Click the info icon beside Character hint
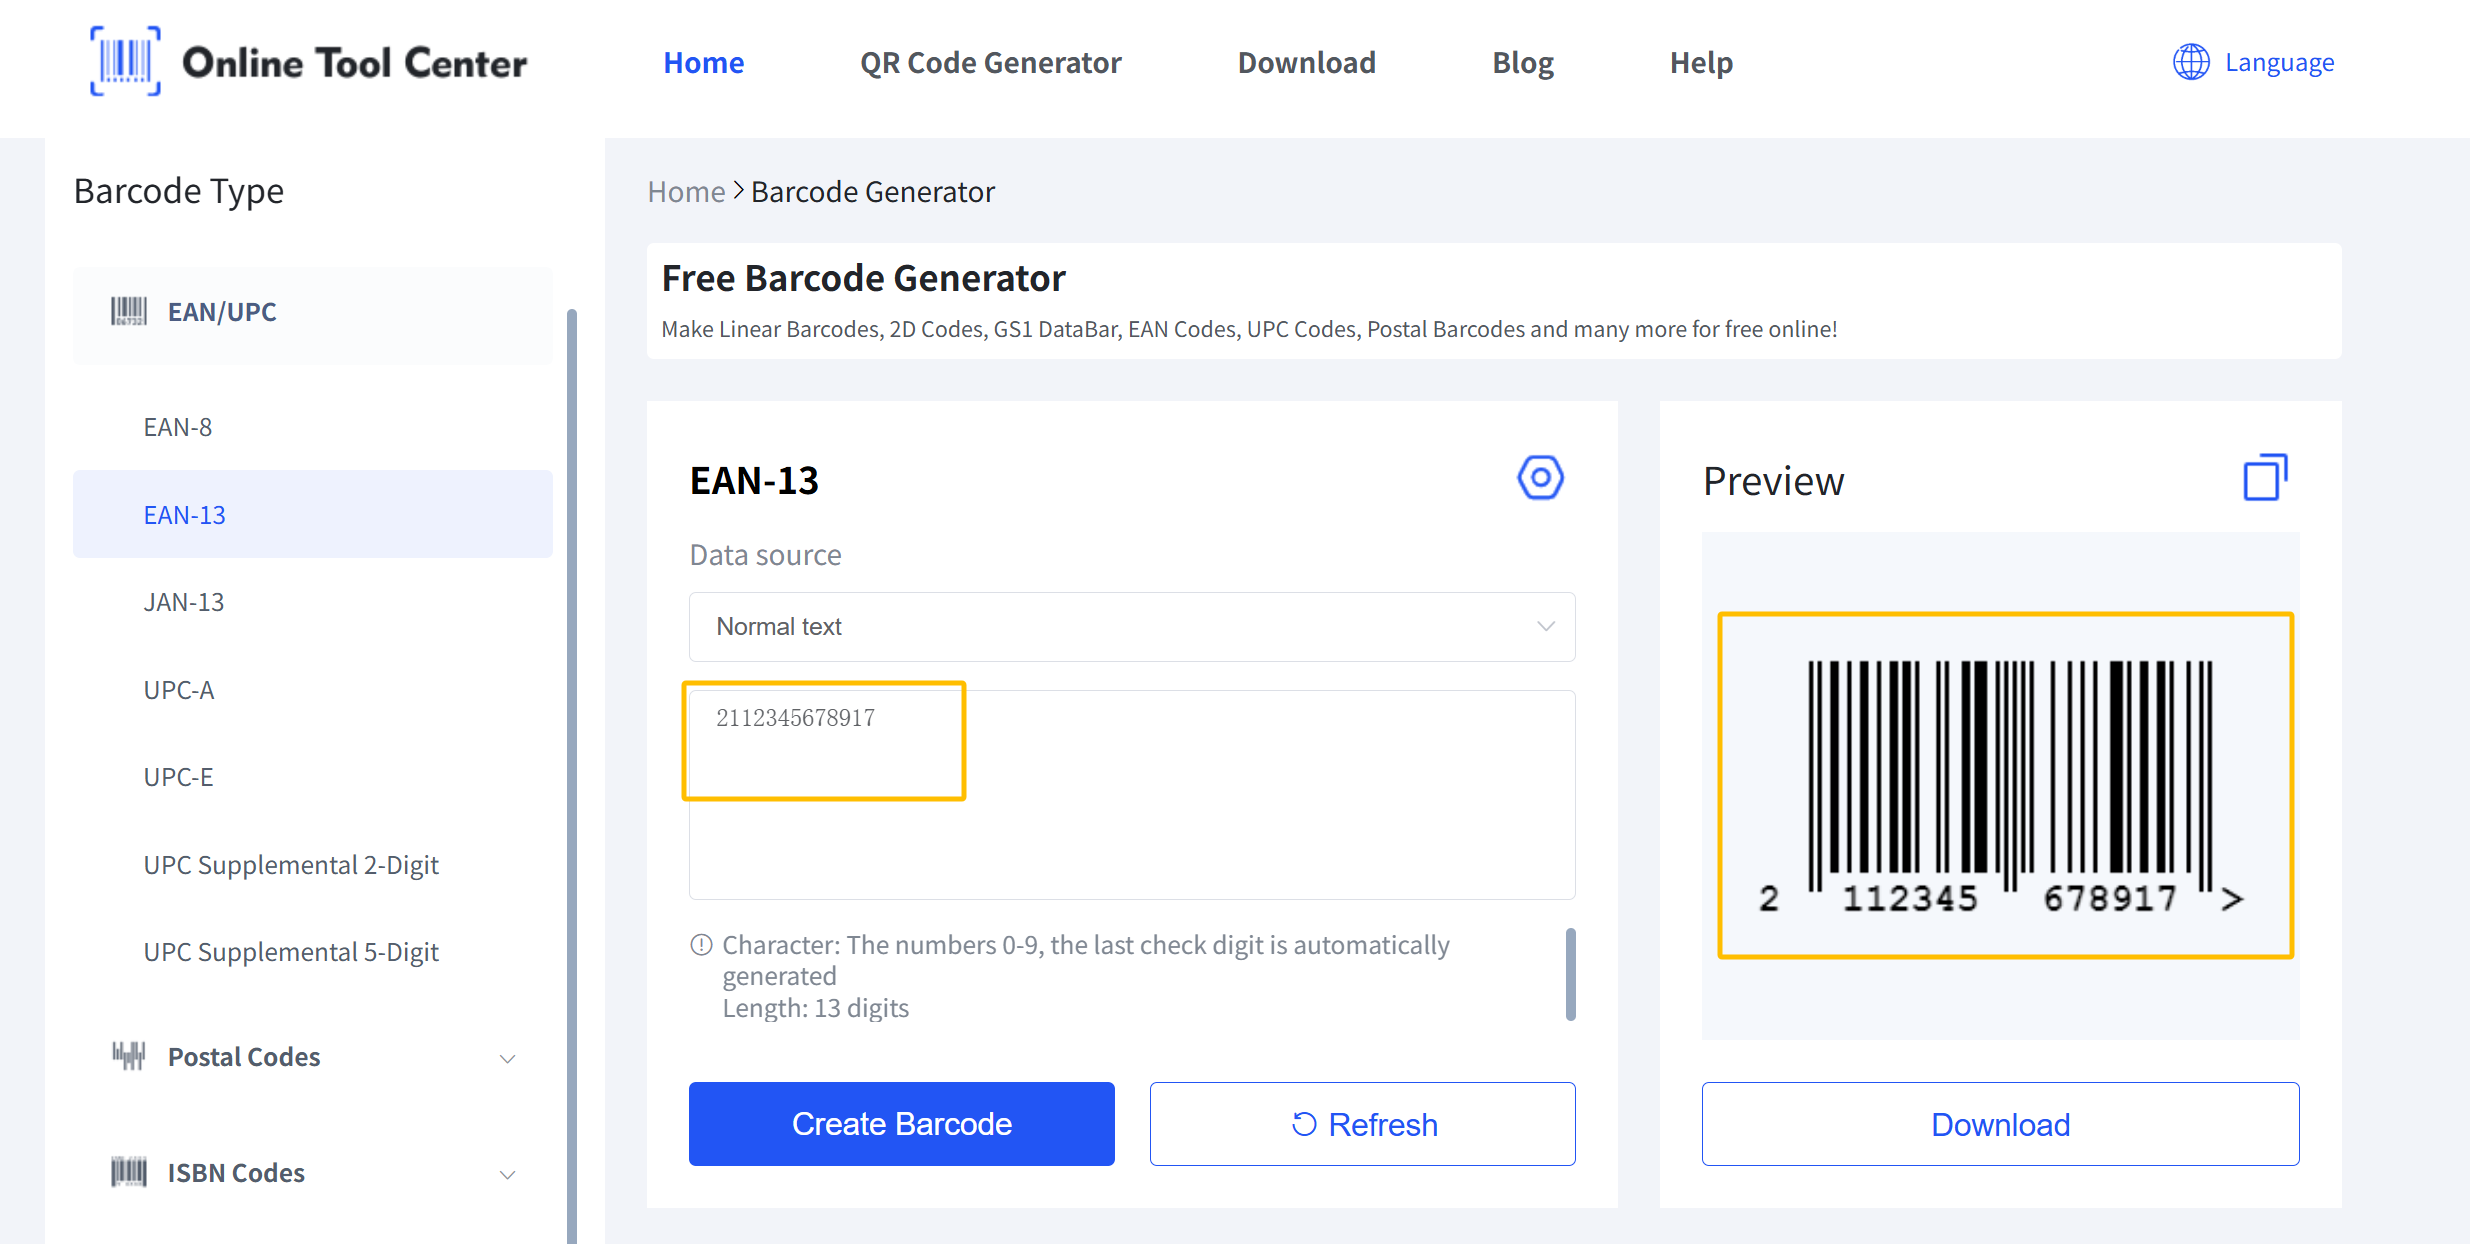2470x1244 pixels. click(x=701, y=945)
